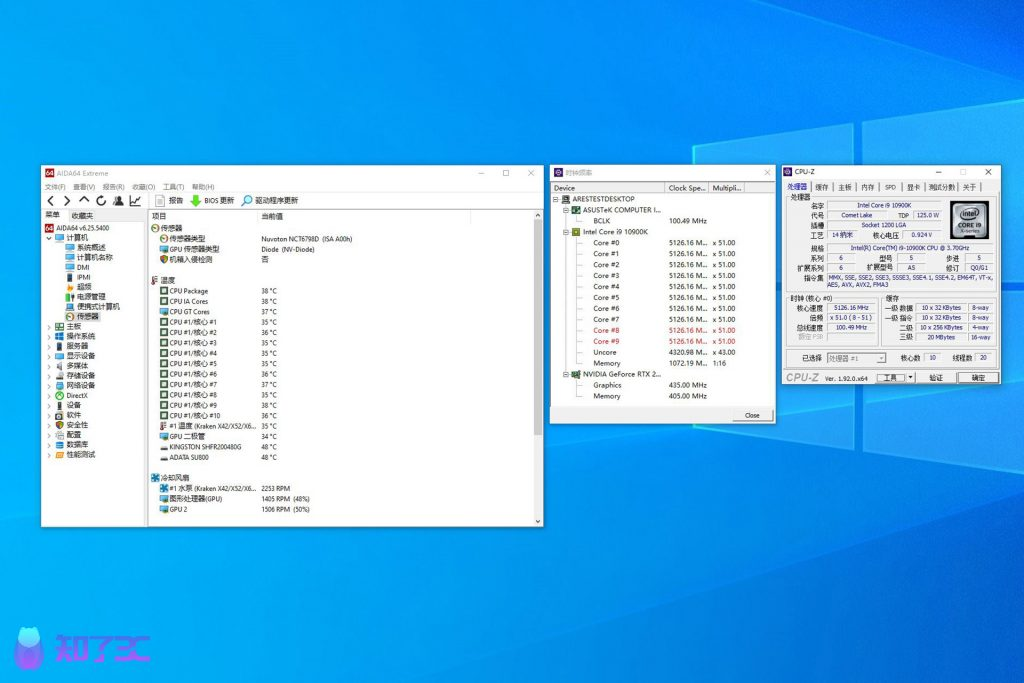Image resolution: width=1024 pixels, height=683 pixels.
Task: Select AIDA64 v6.25.5400 root tree item
Action: pyautogui.click(x=77, y=228)
